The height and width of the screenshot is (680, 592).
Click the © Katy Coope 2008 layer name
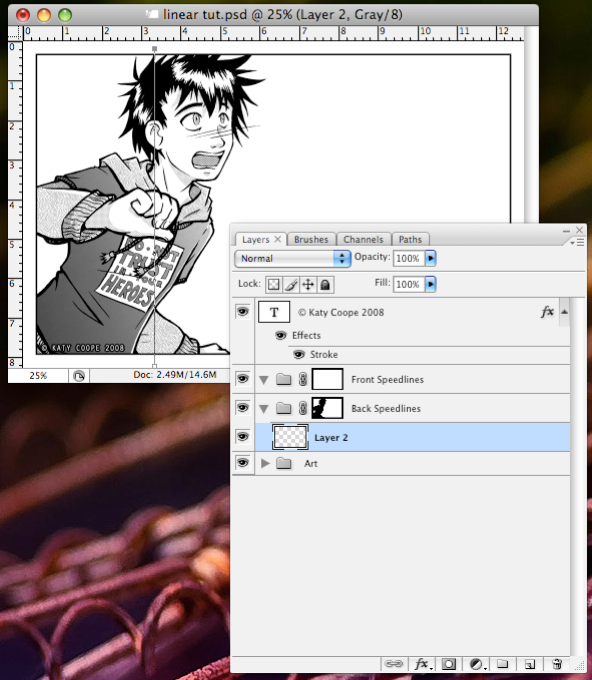[x=341, y=312]
